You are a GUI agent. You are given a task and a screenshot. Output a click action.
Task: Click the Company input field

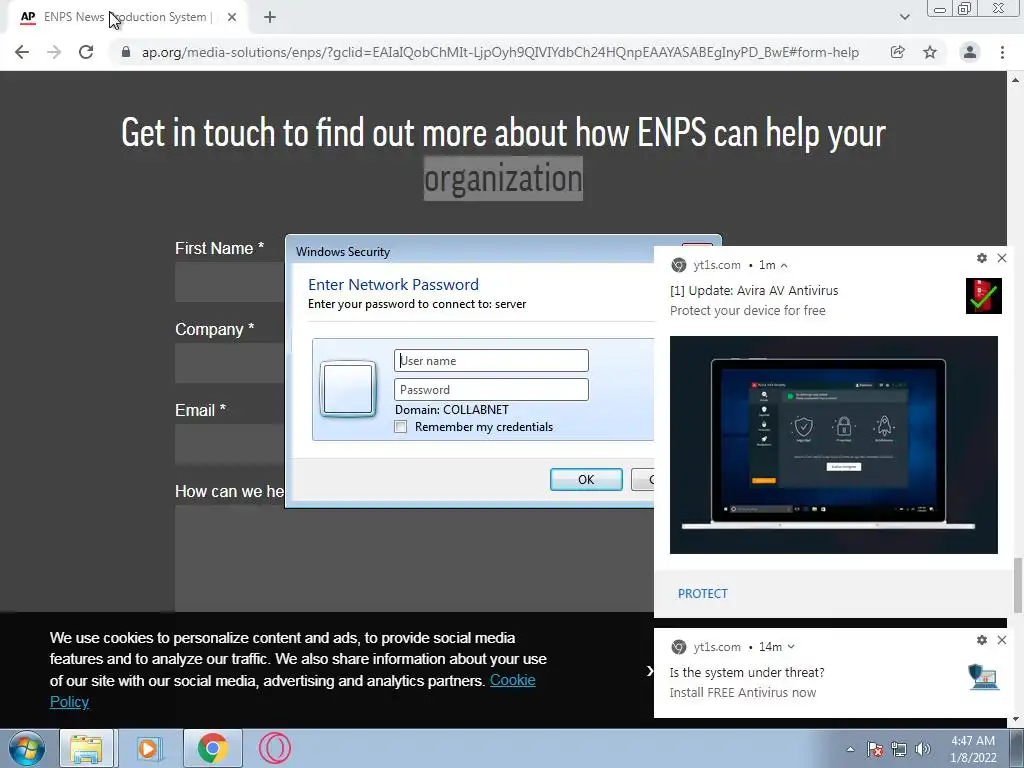(x=230, y=363)
